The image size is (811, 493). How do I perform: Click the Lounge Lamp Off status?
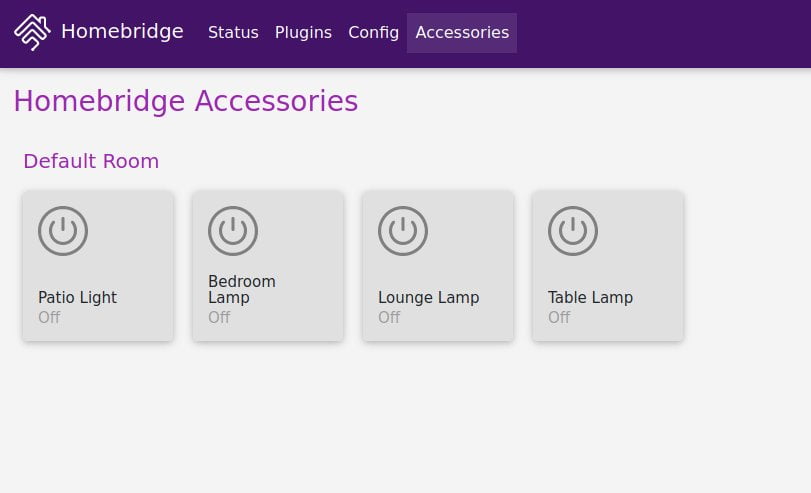coord(389,317)
